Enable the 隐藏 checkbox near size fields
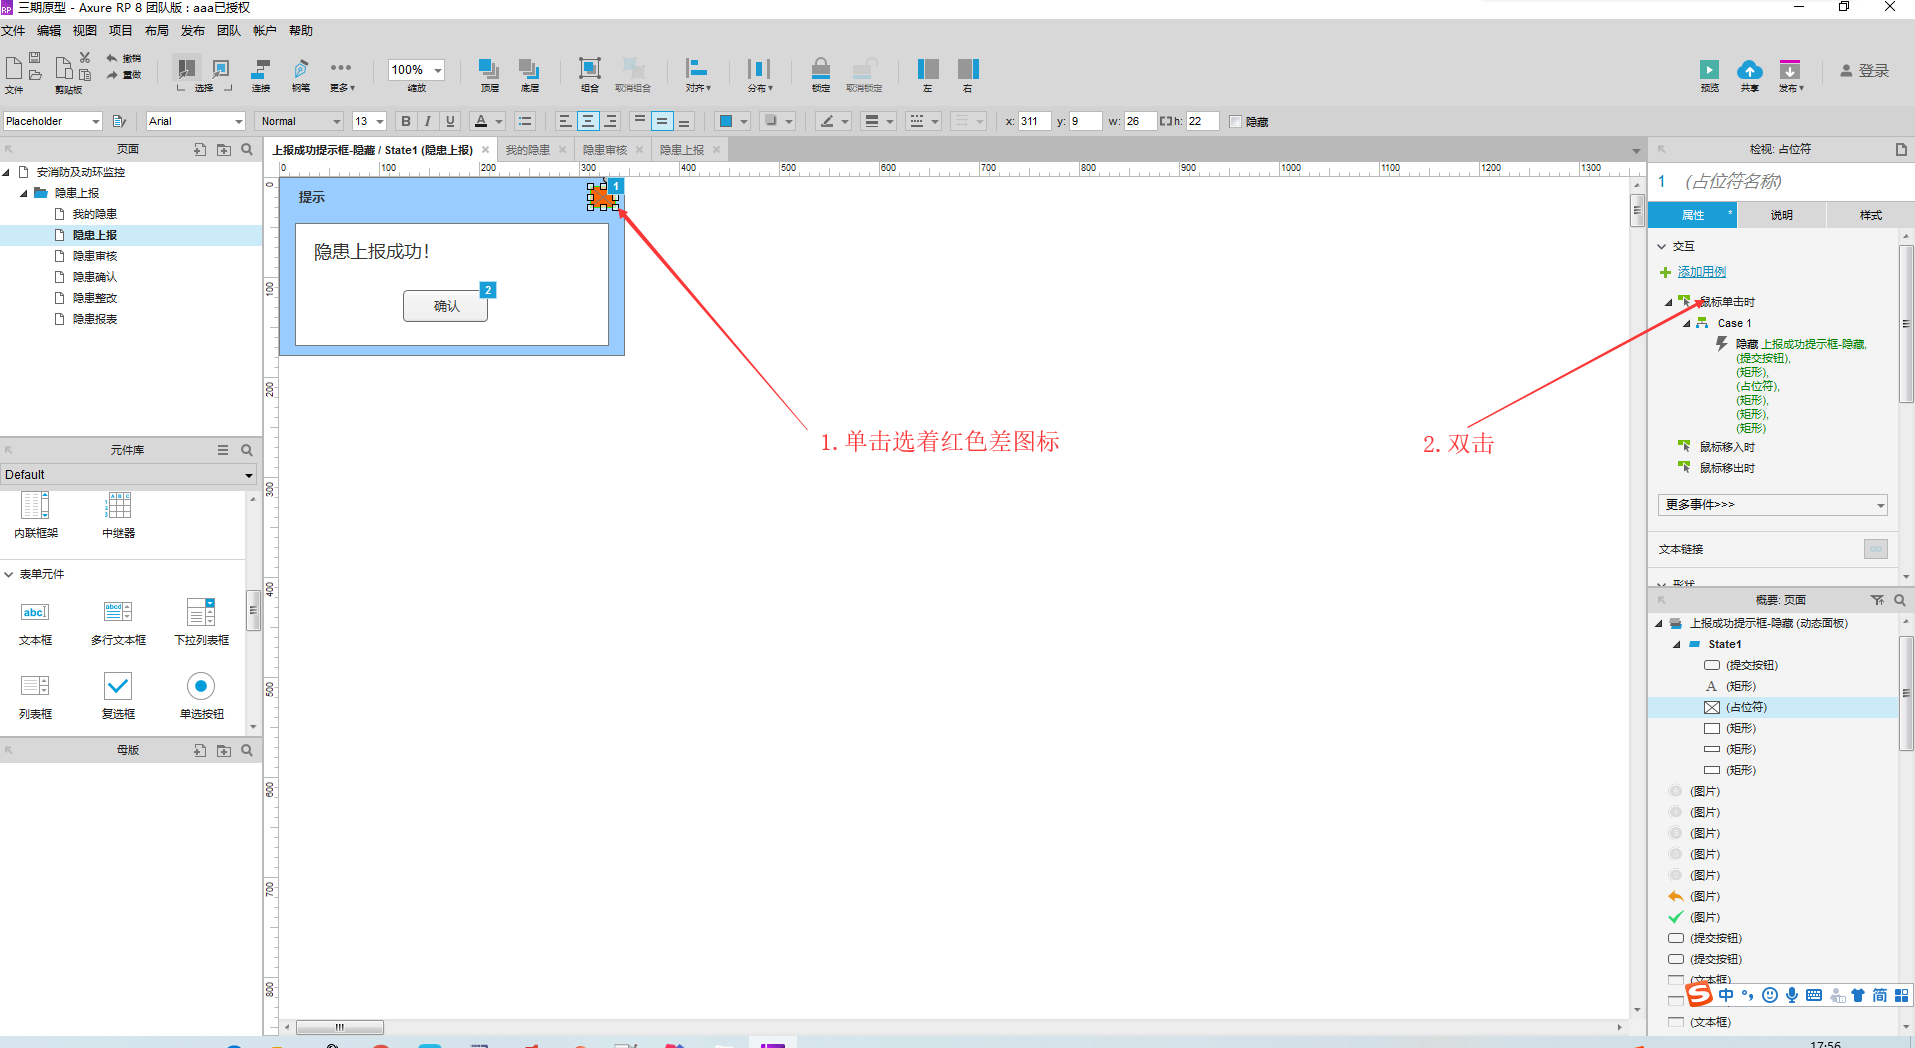The width and height of the screenshot is (1915, 1048). click(x=1236, y=121)
